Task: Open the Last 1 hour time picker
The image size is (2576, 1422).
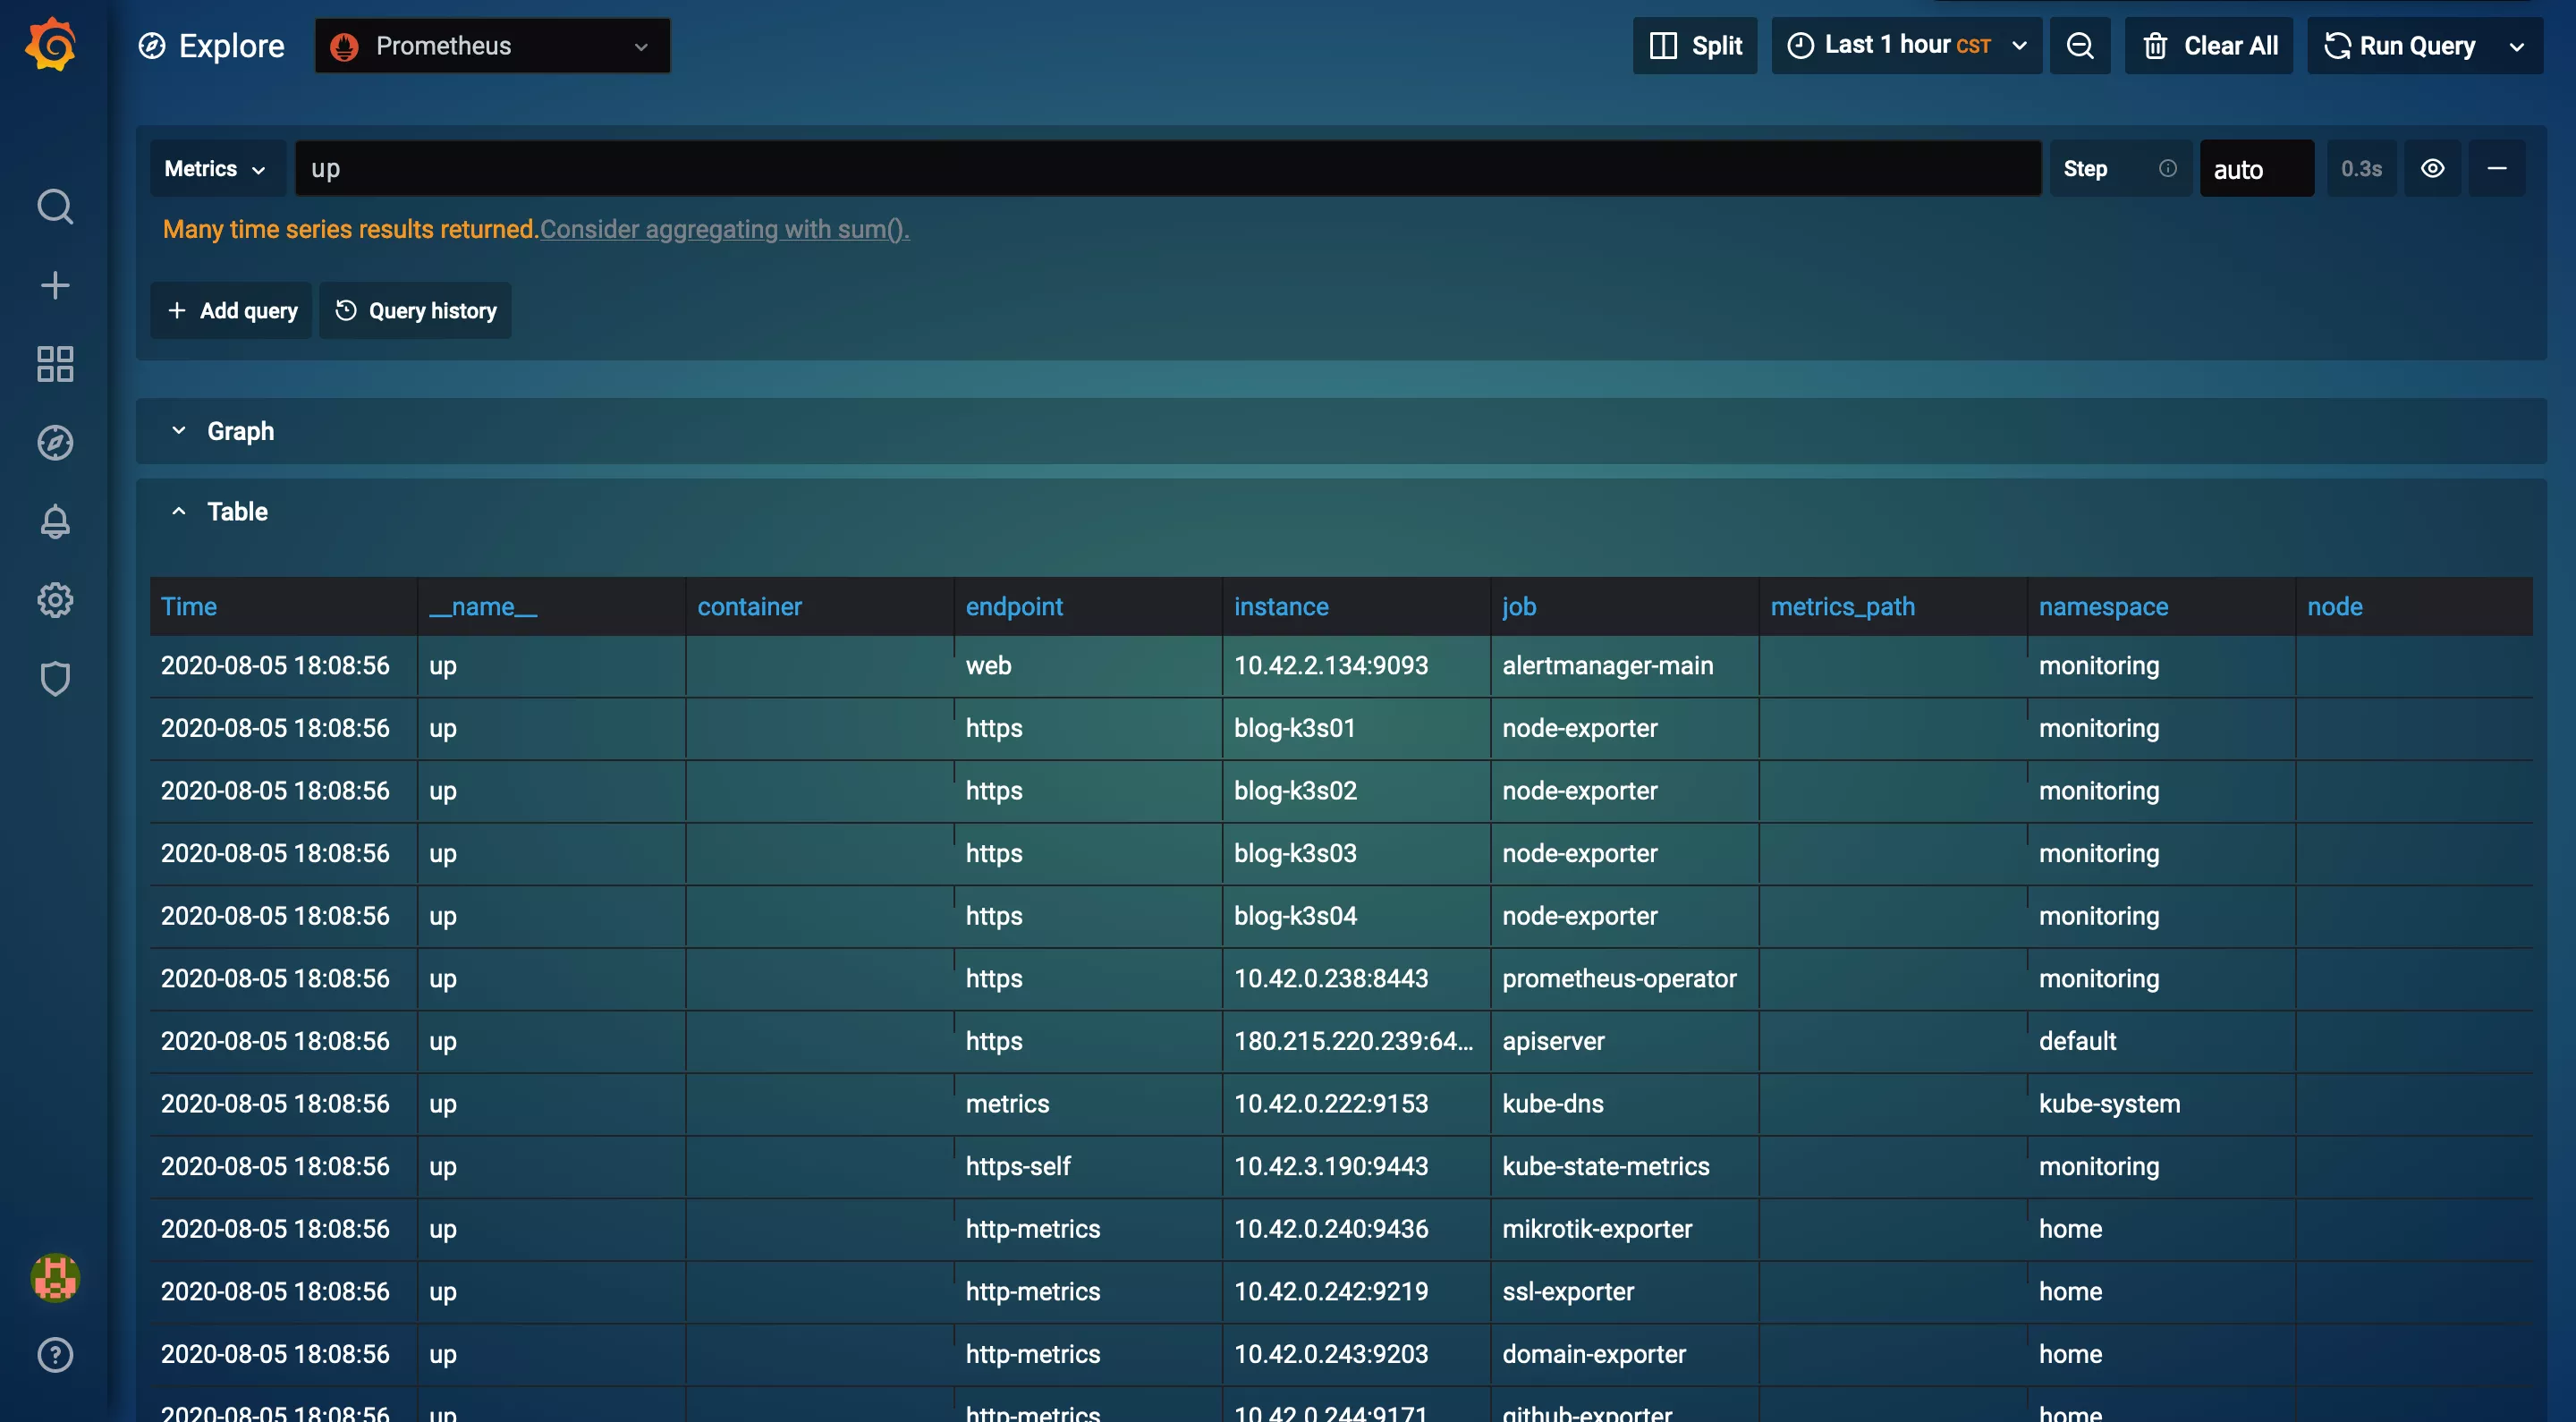Action: pyautogui.click(x=1906, y=46)
